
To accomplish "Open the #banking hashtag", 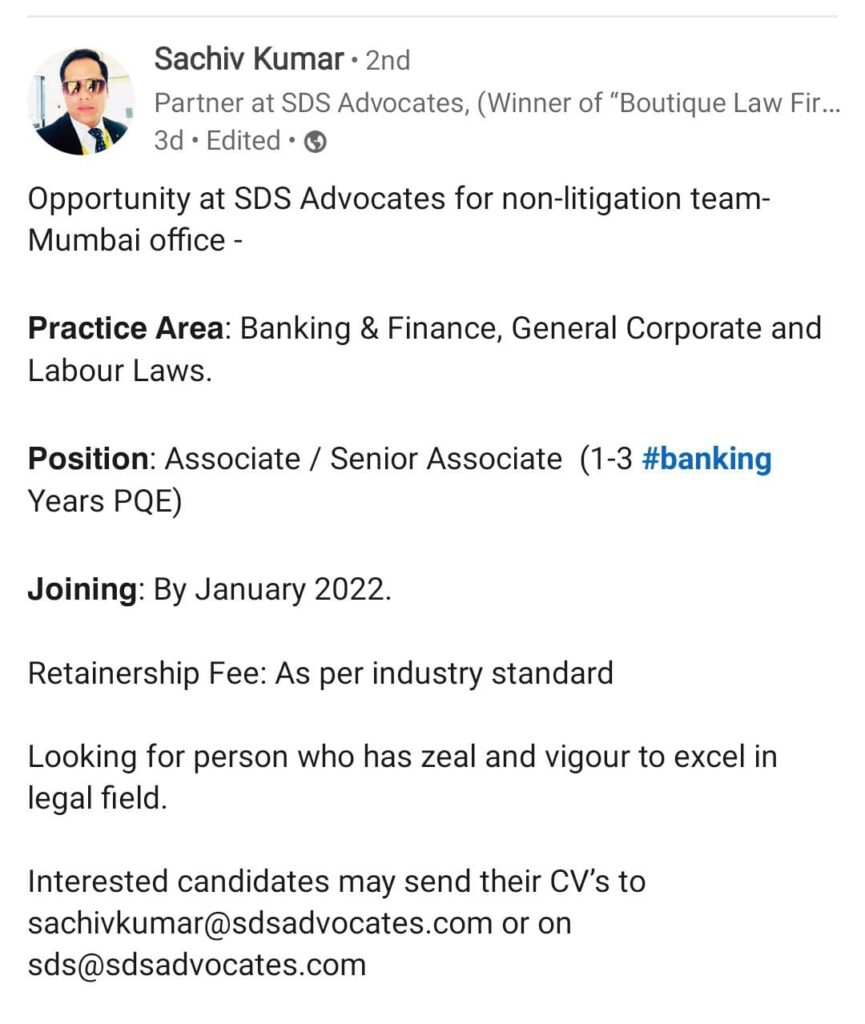I will 706,459.
